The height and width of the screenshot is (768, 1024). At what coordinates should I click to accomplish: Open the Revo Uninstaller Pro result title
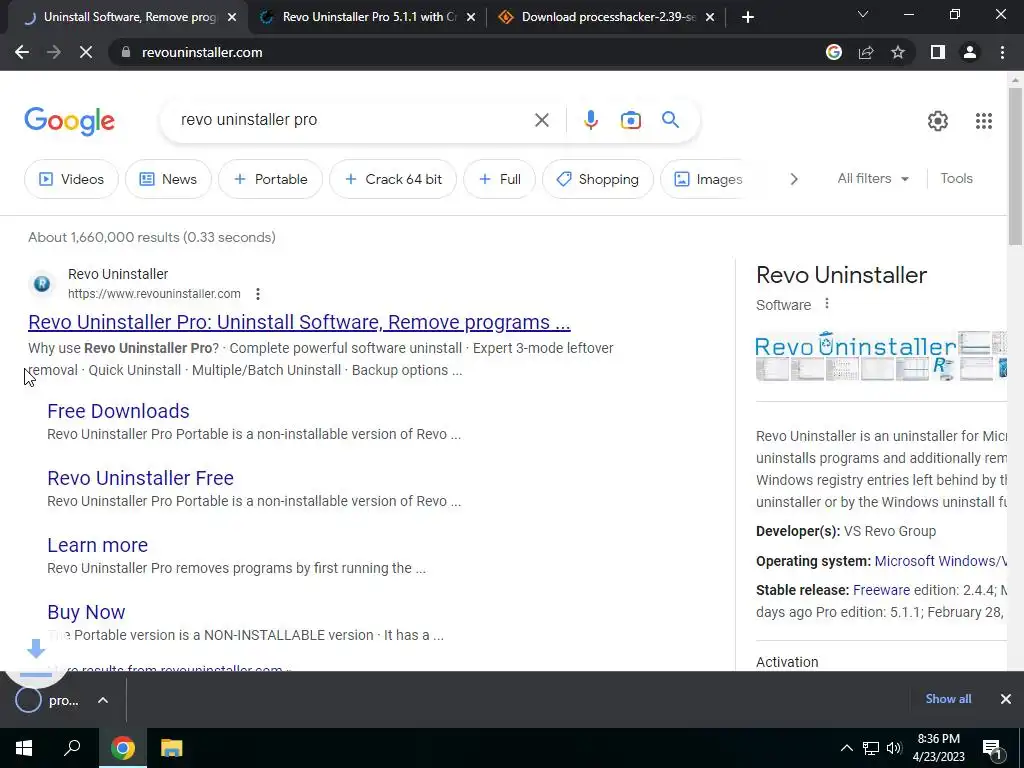coord(299,322)
